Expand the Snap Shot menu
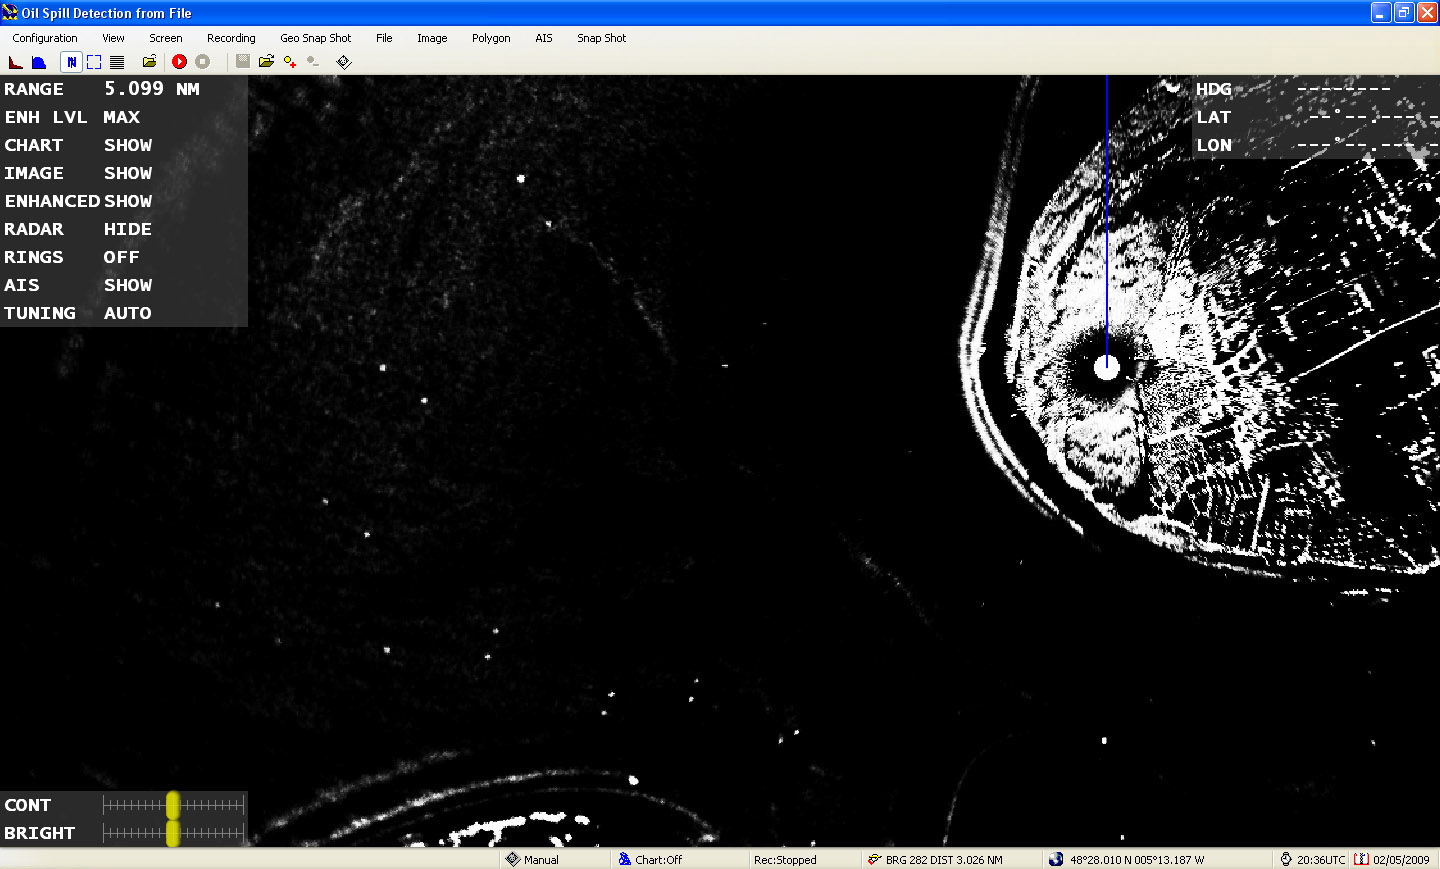 [x=601, y=38]
